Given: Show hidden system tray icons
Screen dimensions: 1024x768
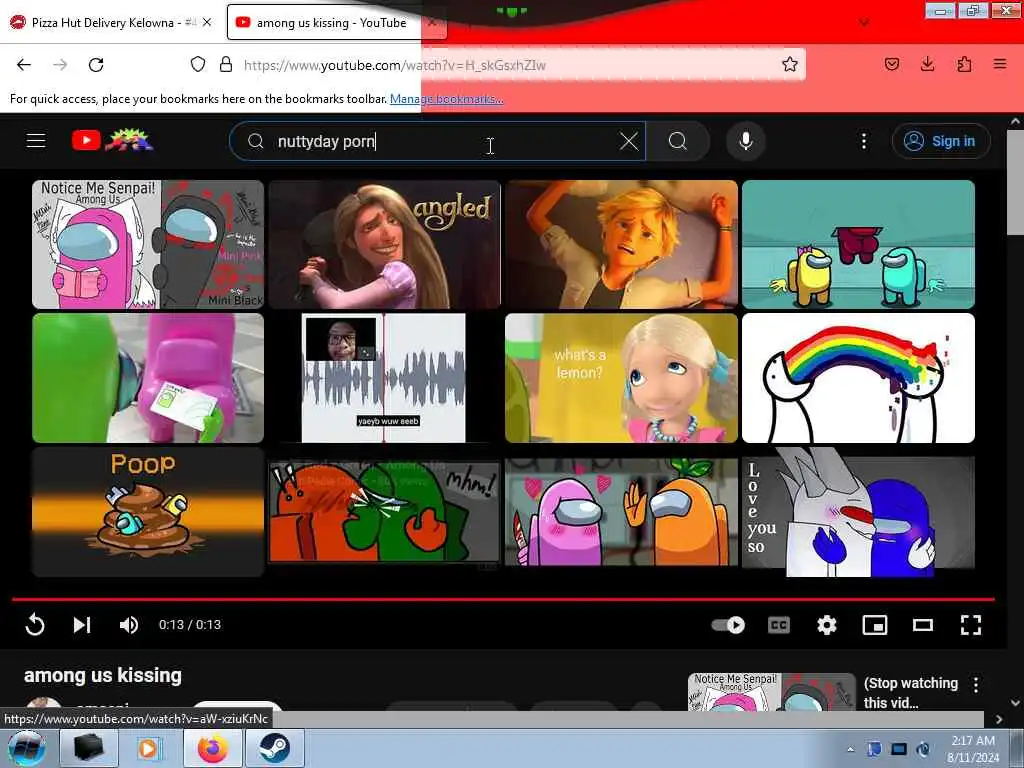Looking at the screenshot, I should point(850,749).
